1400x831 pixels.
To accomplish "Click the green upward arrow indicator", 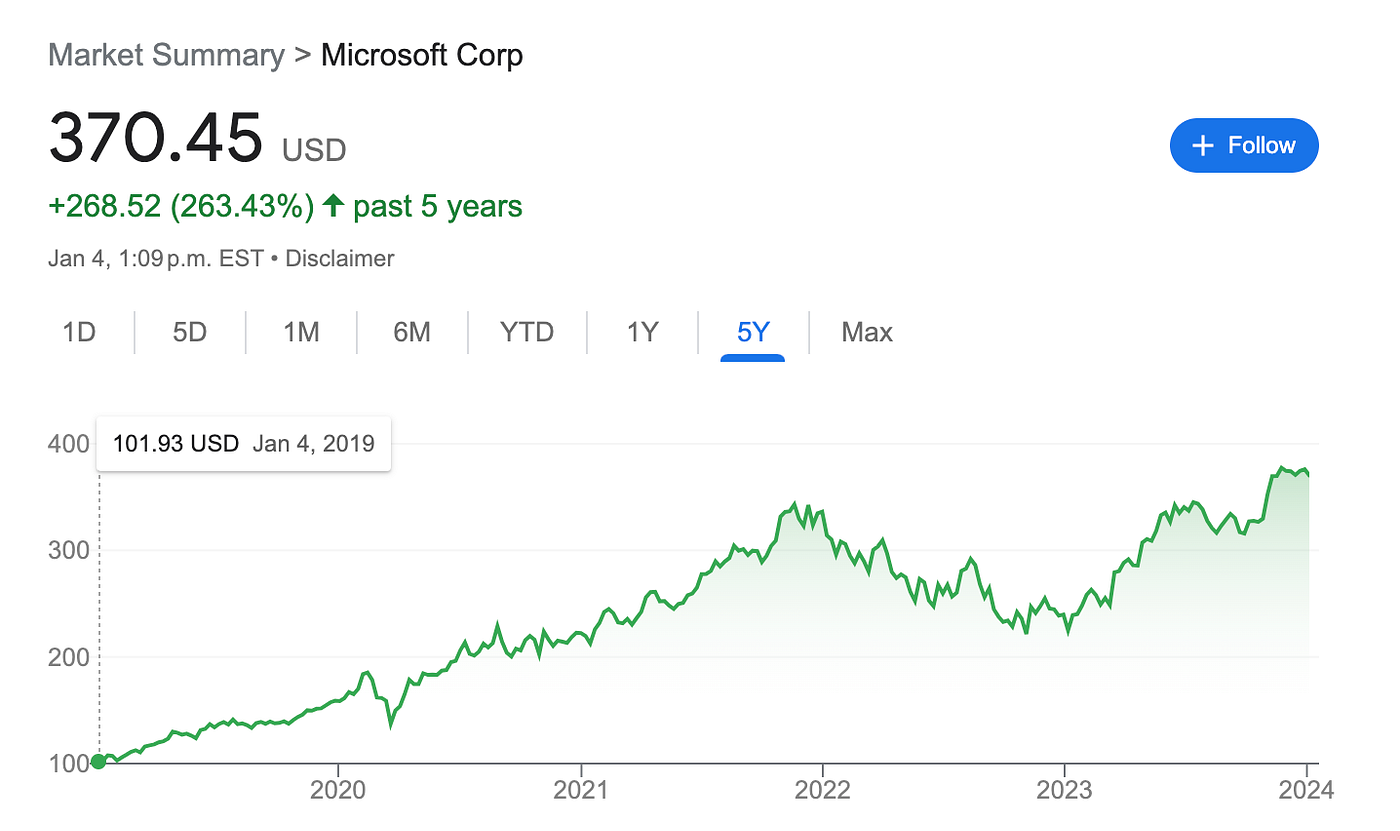I will point(334,205).
